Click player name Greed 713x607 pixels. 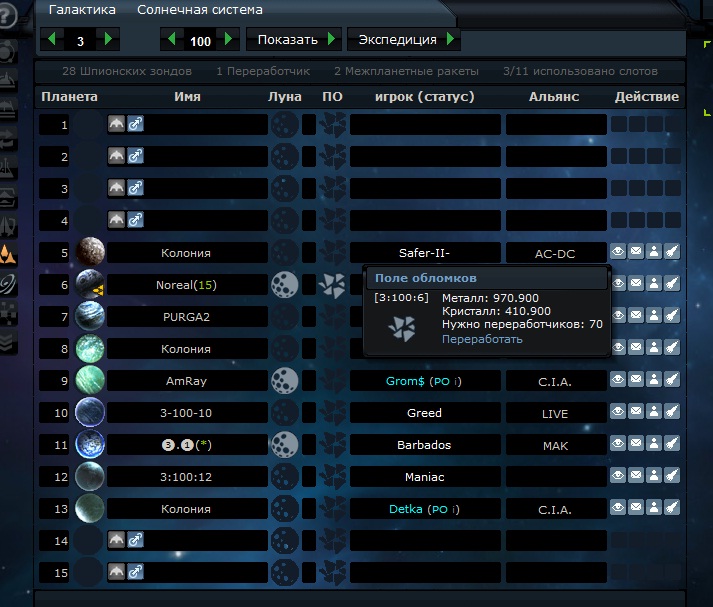click(424, 413)
